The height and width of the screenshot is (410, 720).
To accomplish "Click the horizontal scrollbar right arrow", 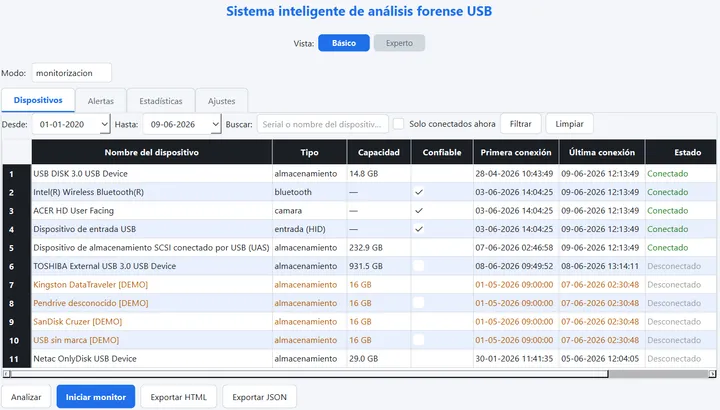I will click(x=712, y=374).
